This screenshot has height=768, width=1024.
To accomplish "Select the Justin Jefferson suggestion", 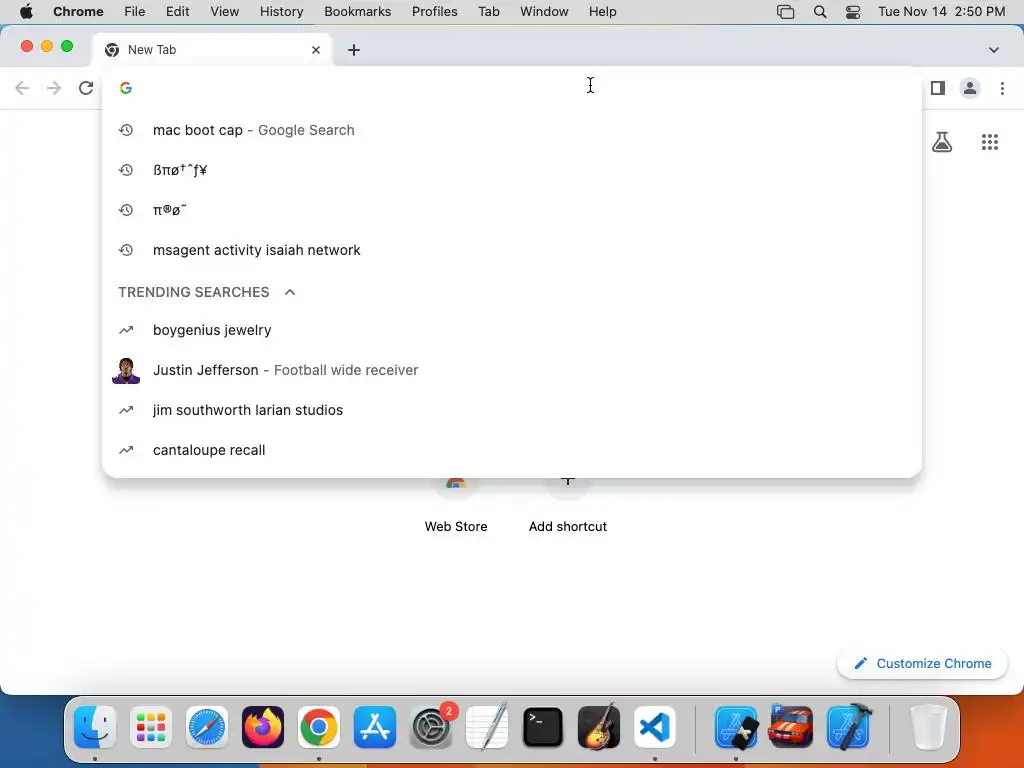I will [x=512, y=370].
